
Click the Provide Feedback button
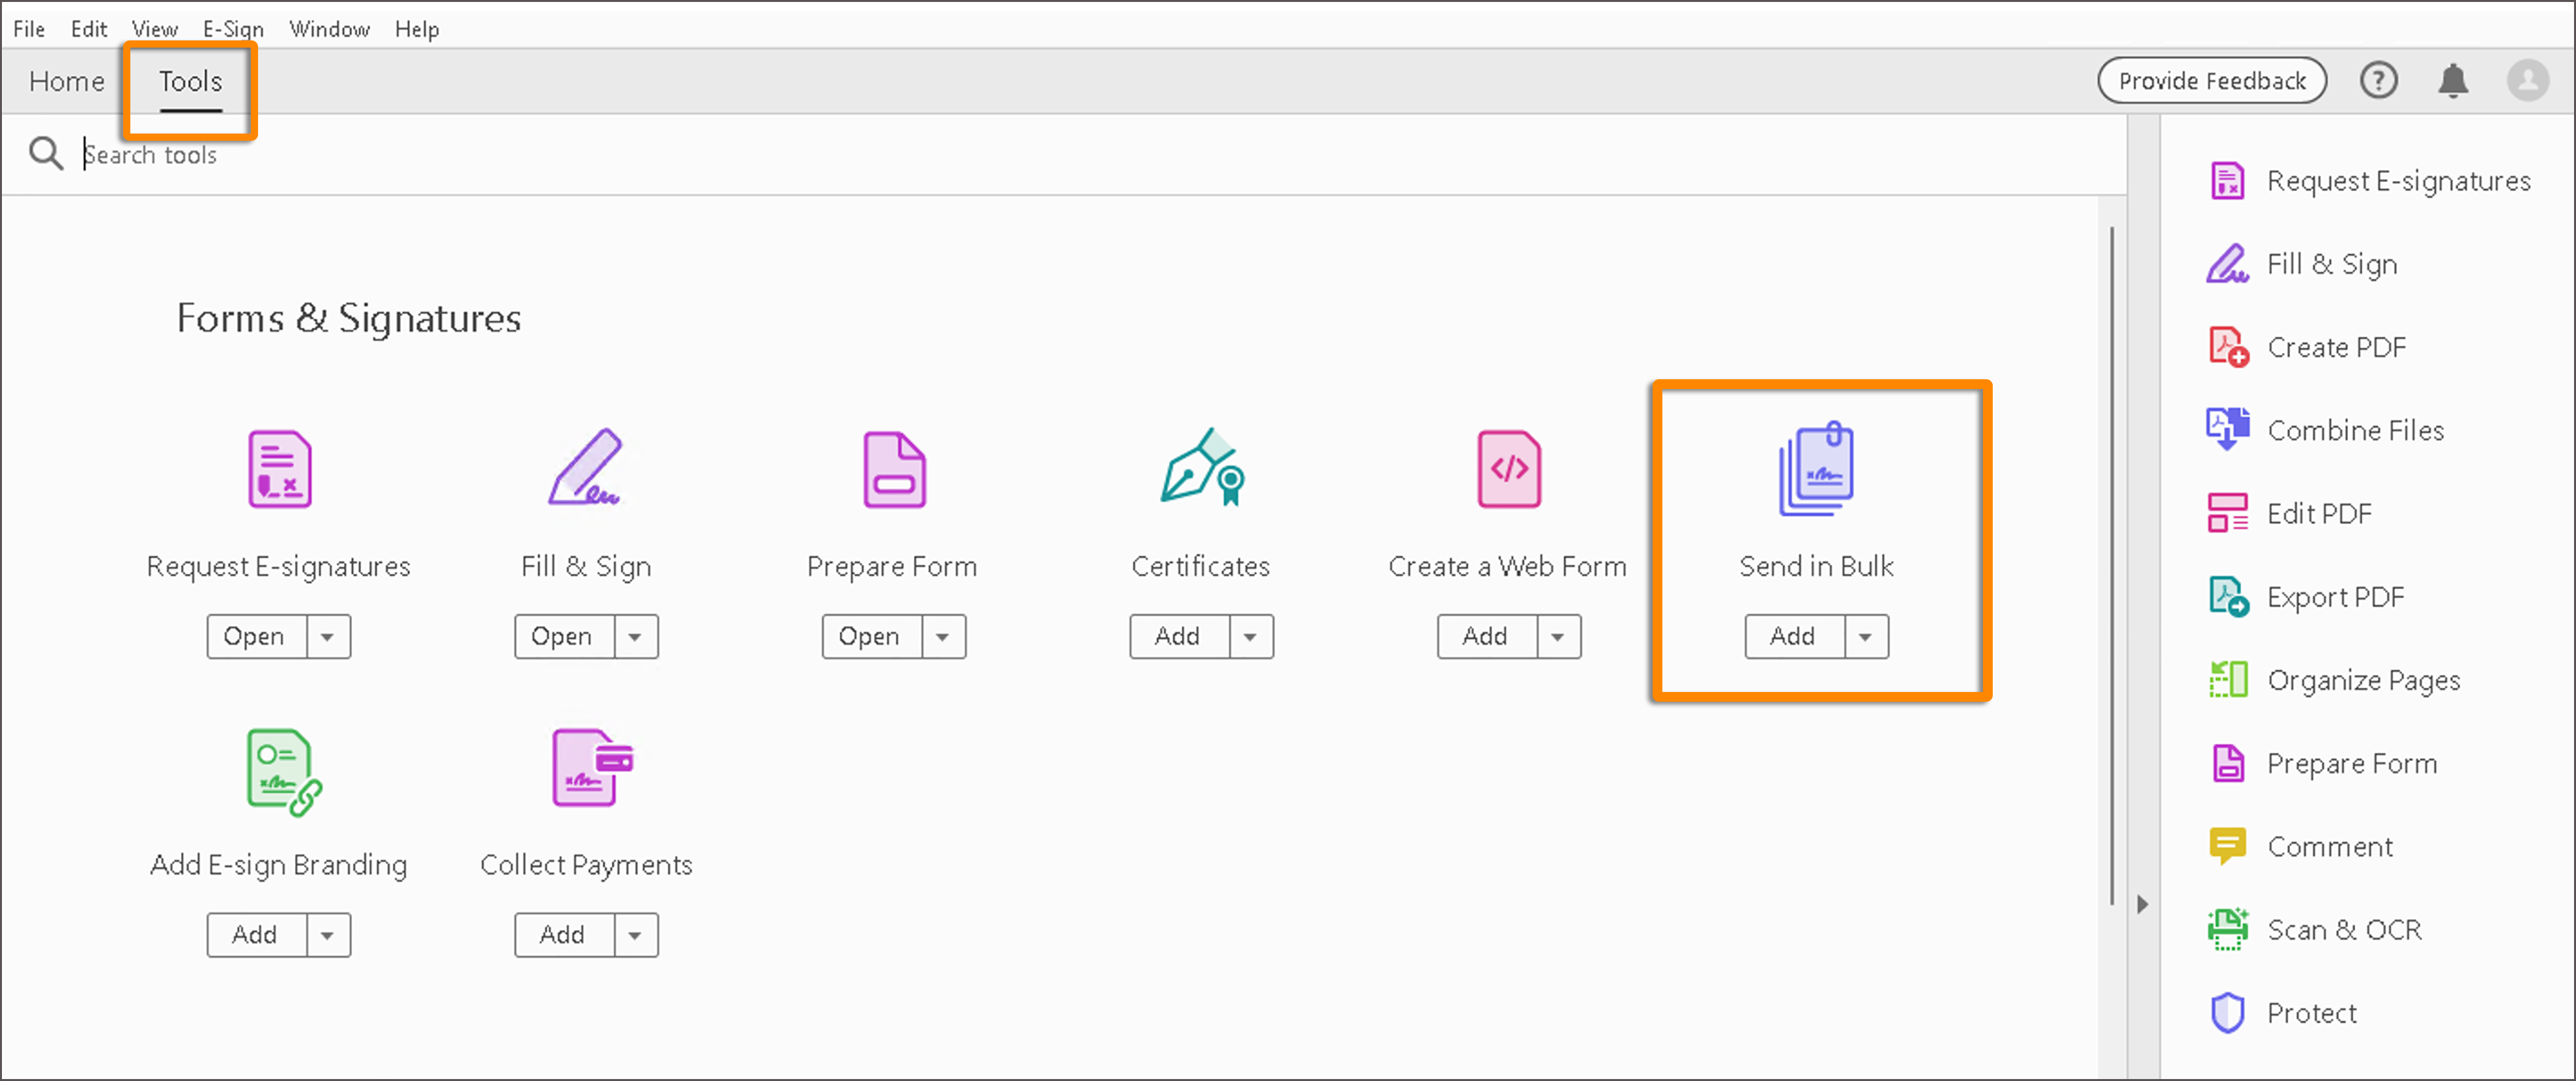(2212, 80)
